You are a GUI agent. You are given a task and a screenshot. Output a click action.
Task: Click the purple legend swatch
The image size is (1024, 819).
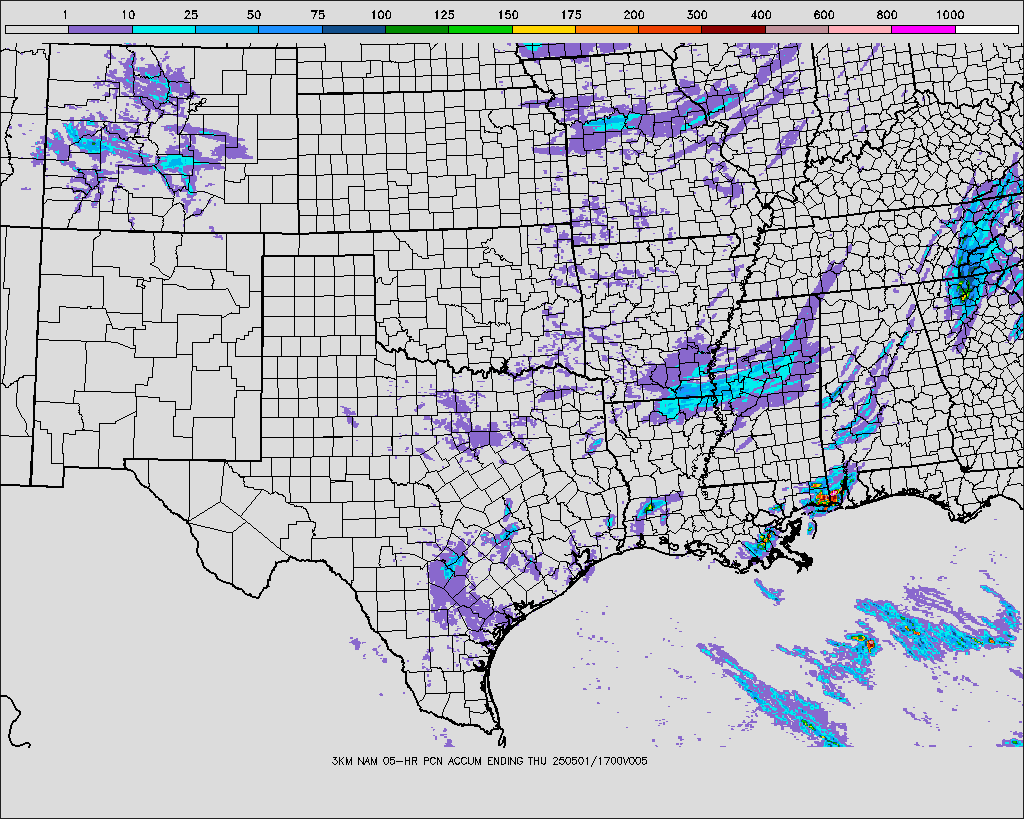[101, 30]
